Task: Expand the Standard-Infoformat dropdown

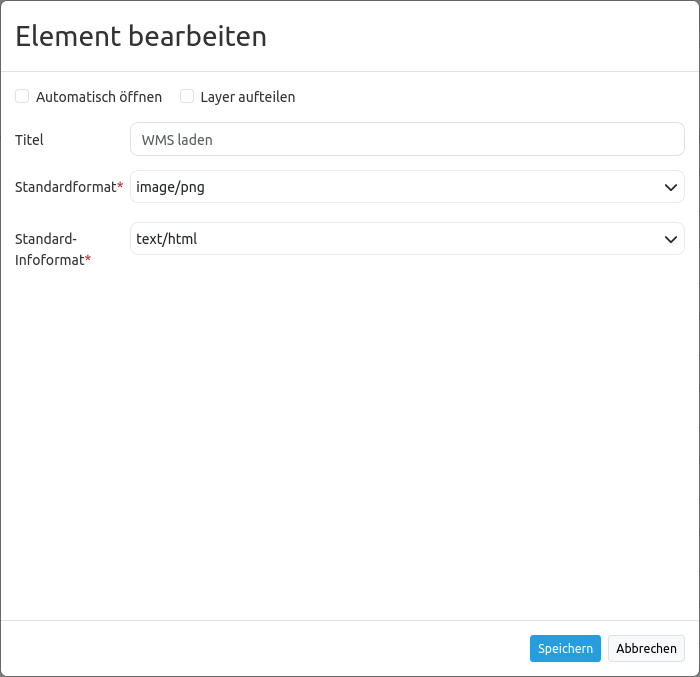Action: click(407, 239)
